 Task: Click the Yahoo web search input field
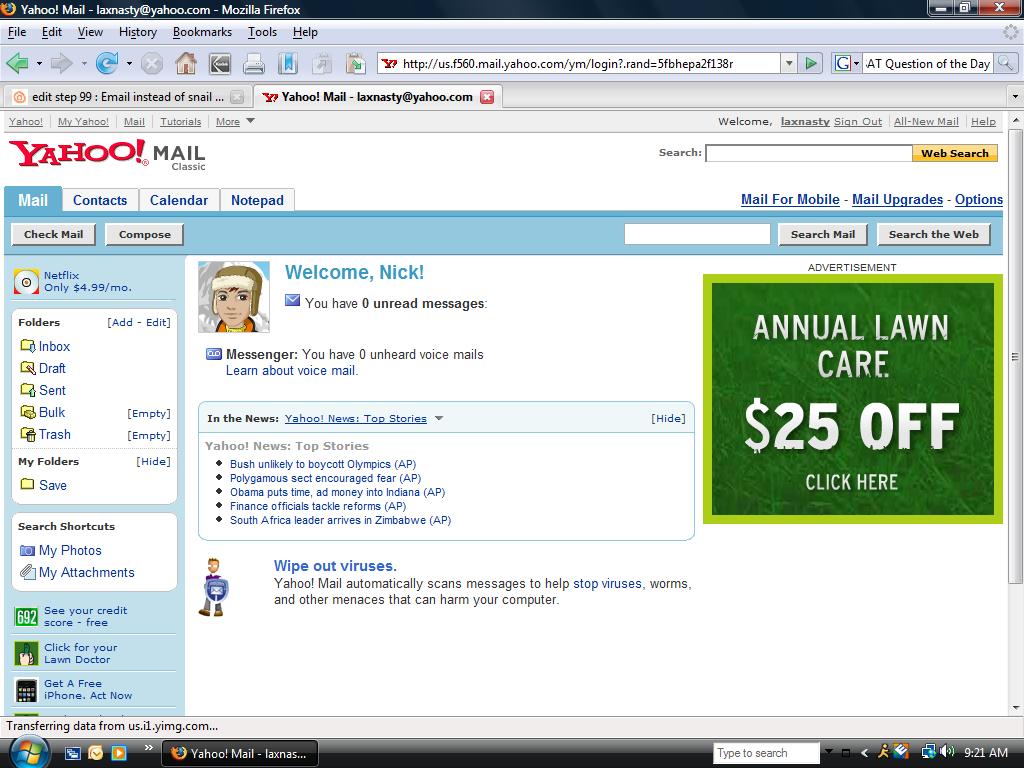pos(808,153)
